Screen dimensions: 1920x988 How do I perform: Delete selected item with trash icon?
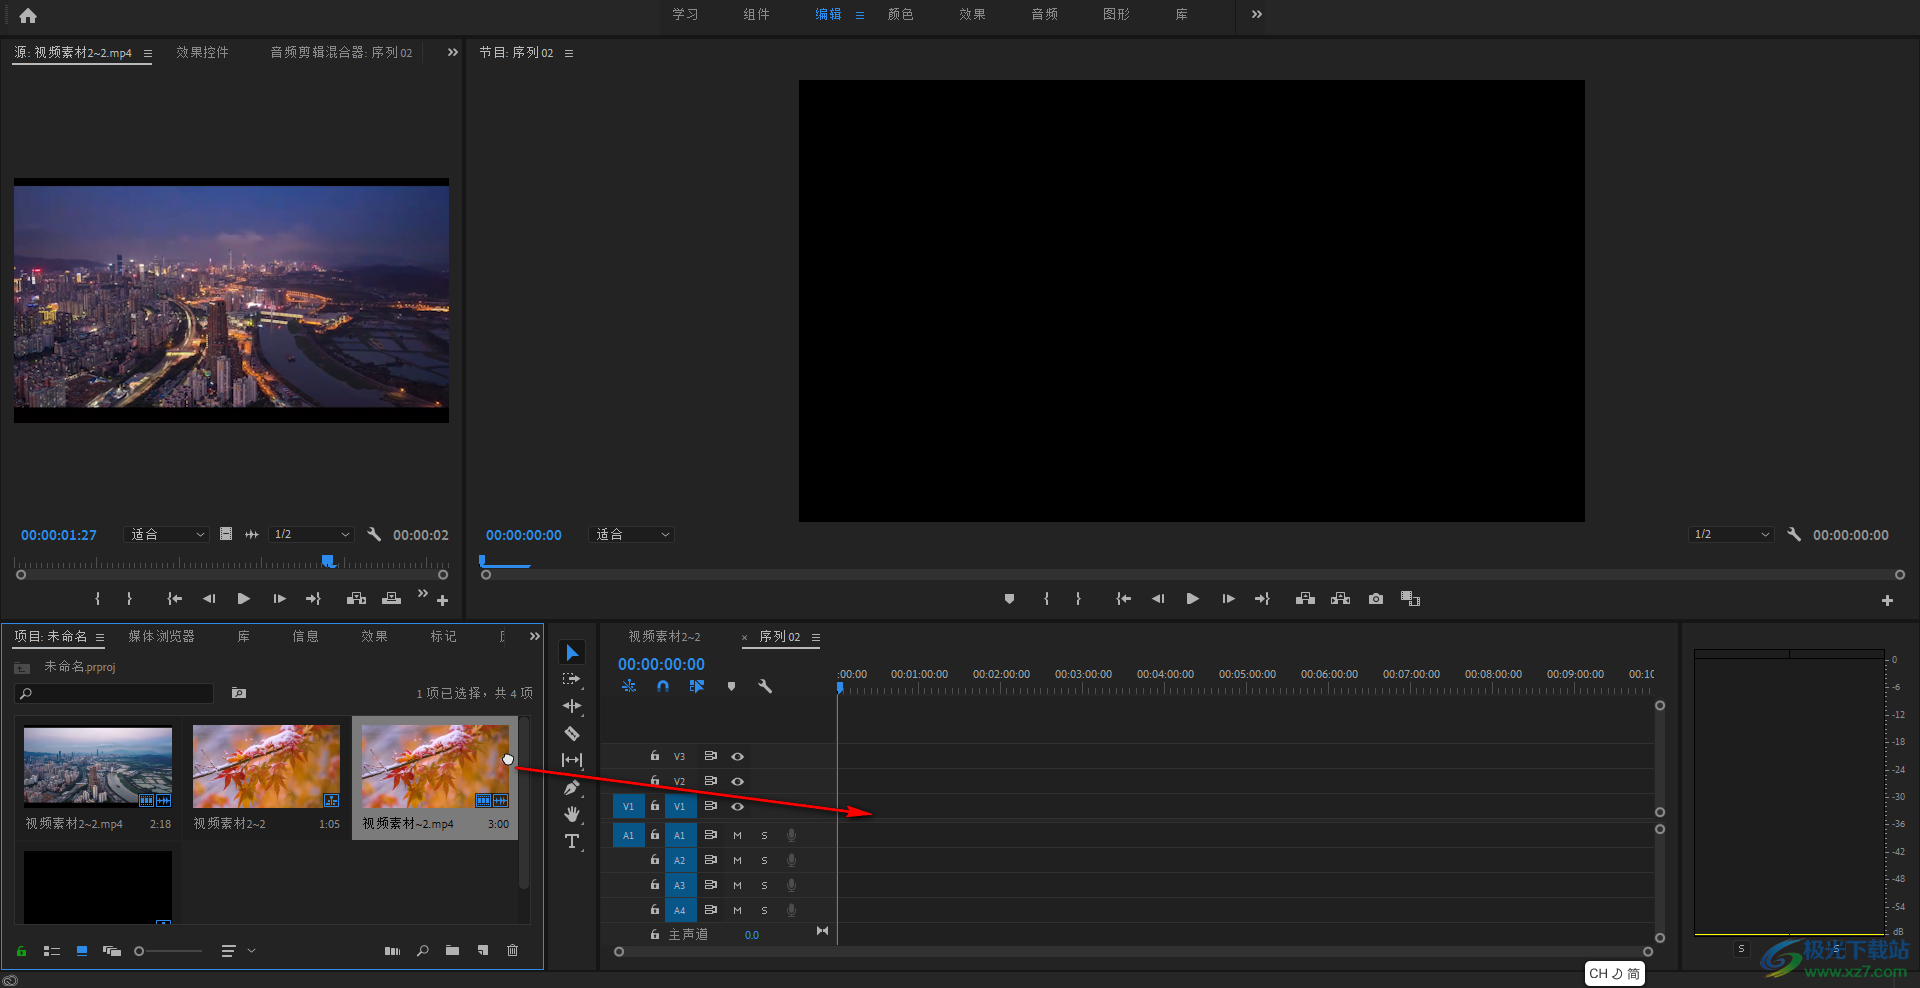point(513,951)
